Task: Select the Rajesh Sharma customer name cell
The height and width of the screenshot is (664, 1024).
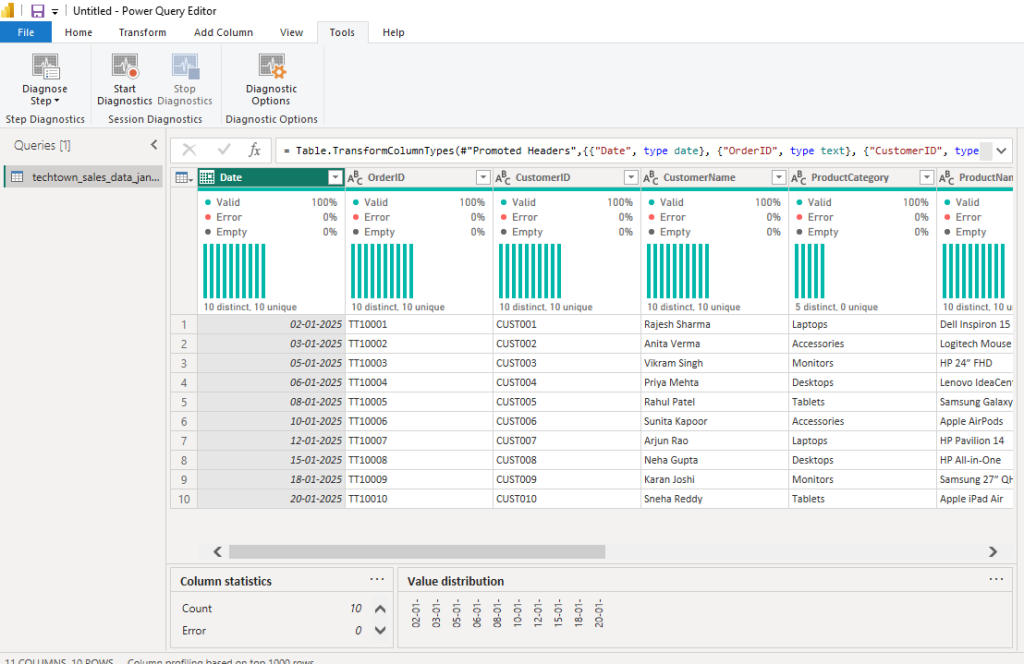Action: pyautogui.click(x=678, y=325)
